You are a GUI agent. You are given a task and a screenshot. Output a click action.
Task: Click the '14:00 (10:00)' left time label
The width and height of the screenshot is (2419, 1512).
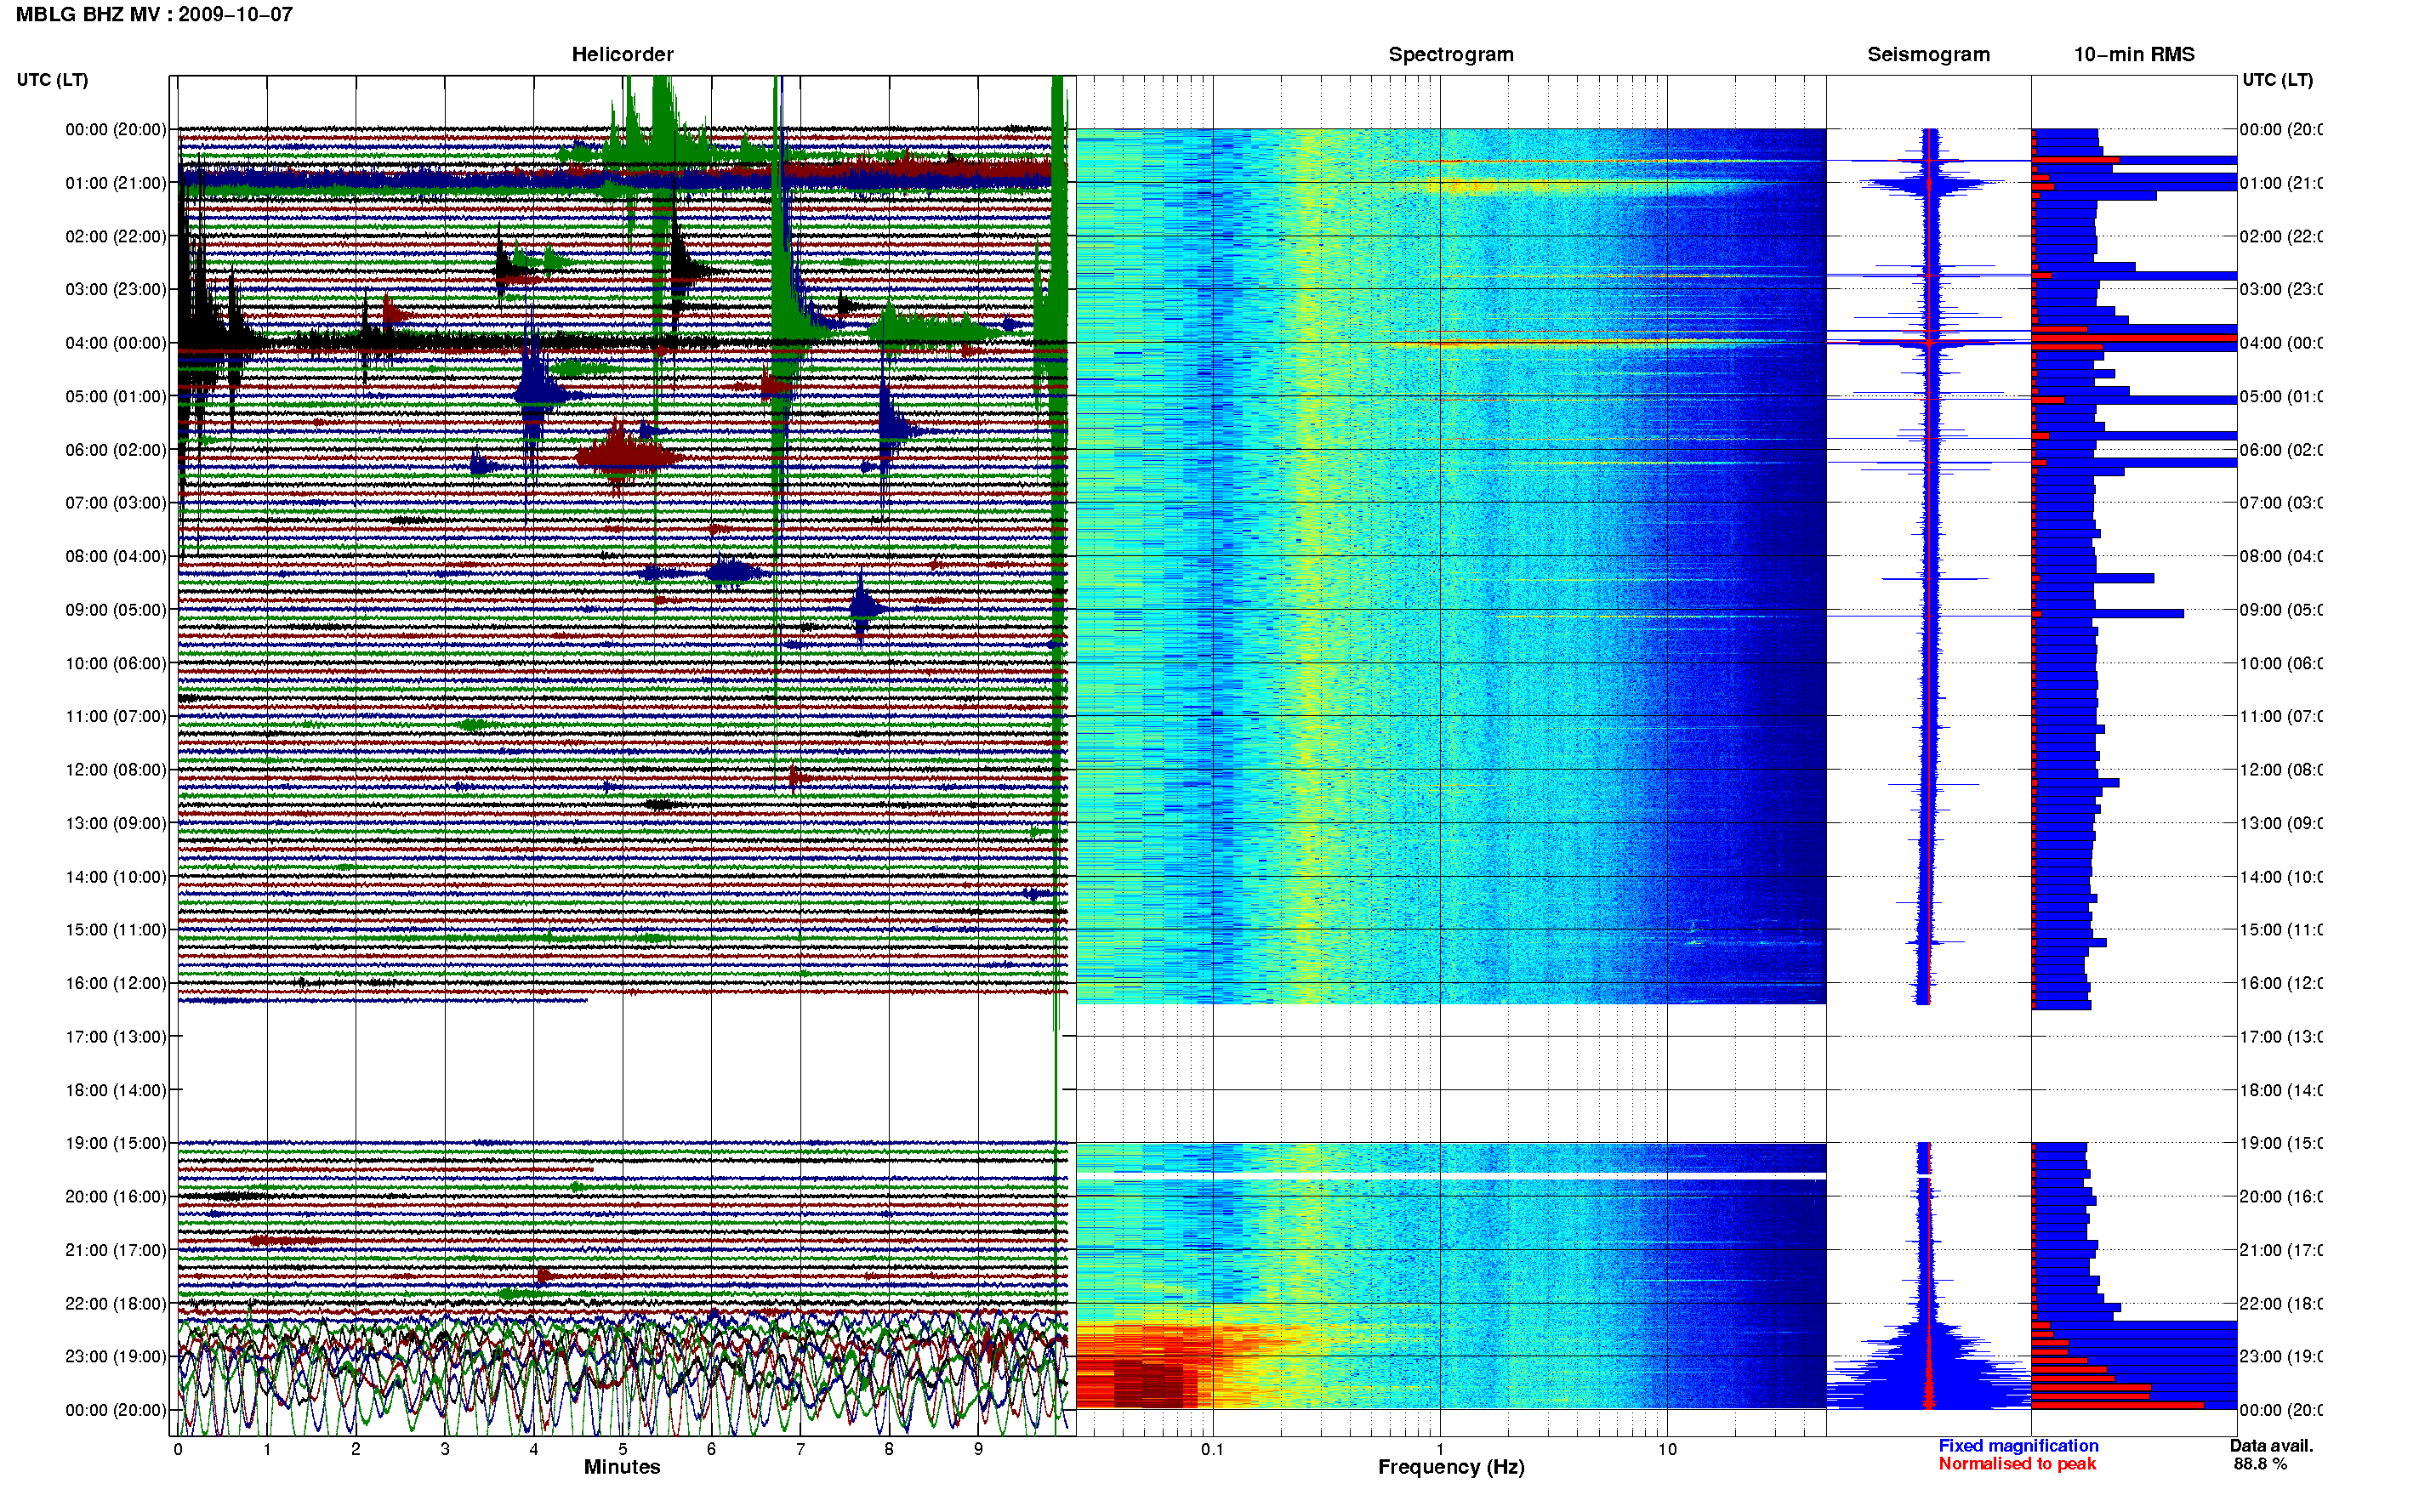pos(116,877)
